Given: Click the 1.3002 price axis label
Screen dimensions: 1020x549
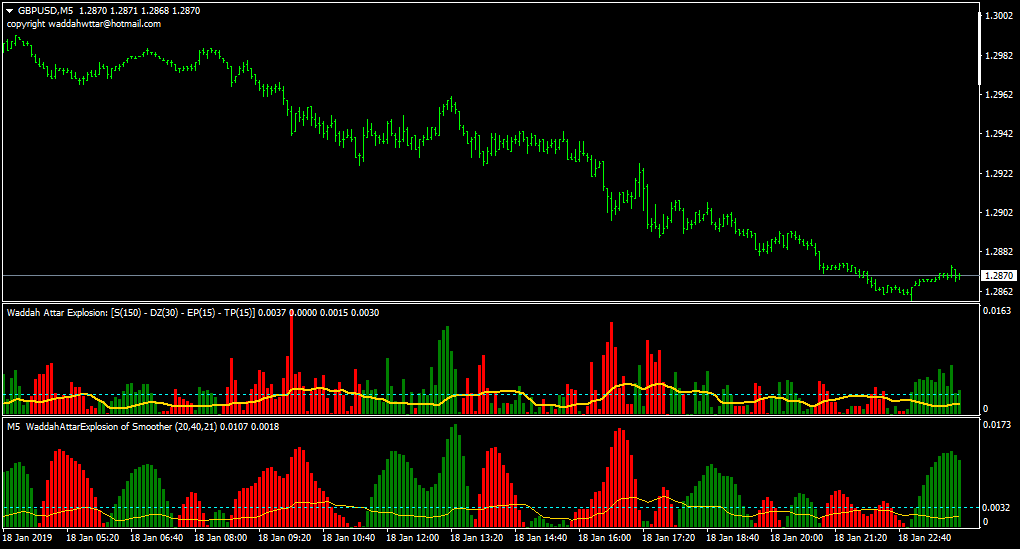Looking at the screenshot, I should 999,16.
